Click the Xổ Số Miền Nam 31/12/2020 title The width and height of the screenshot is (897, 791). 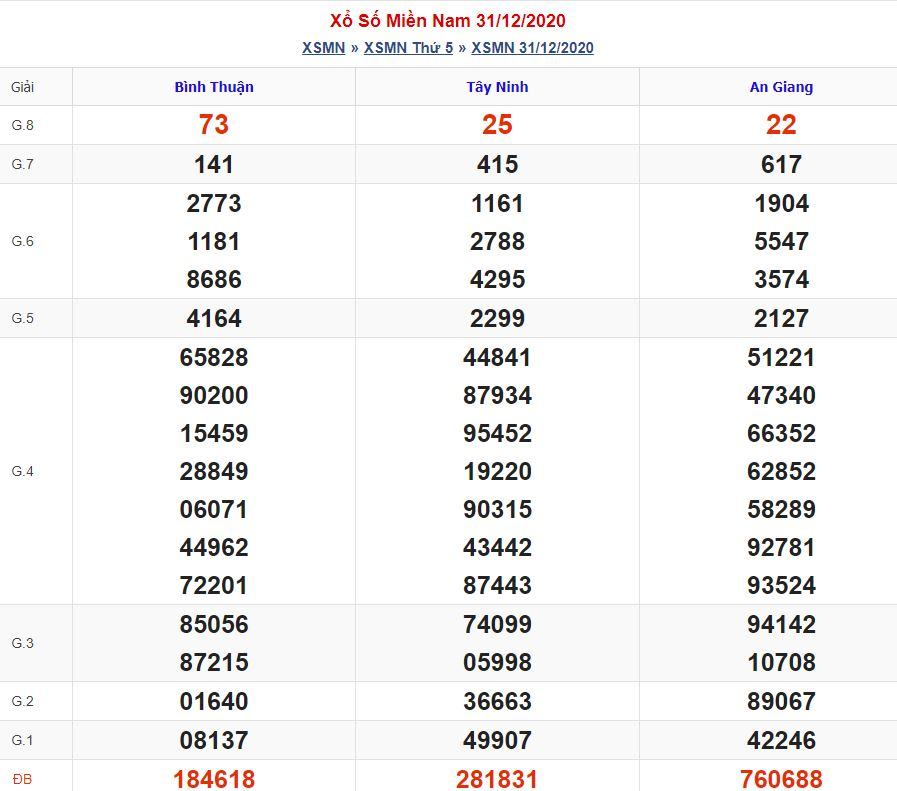coord(447,21)
